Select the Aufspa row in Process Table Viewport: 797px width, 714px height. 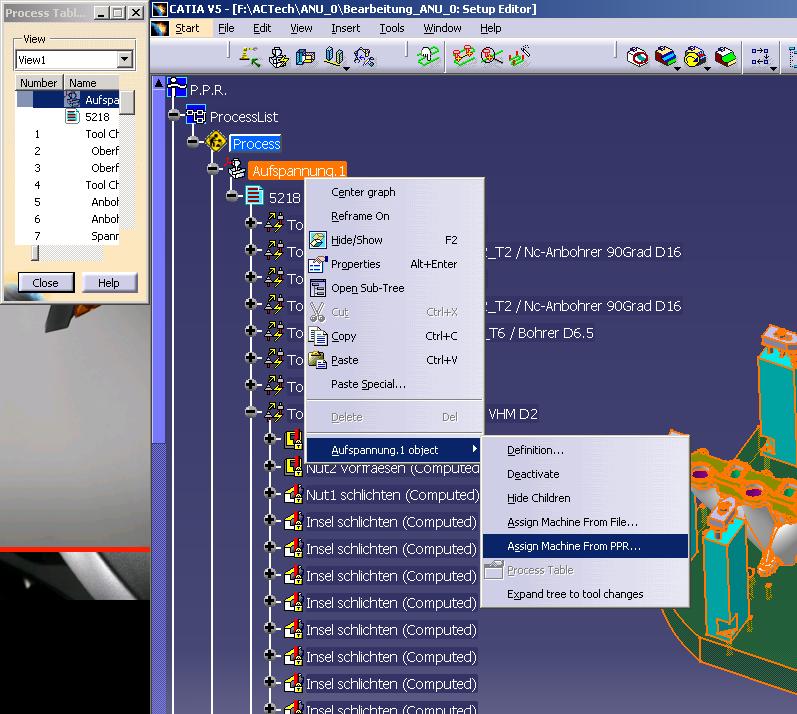67,100
